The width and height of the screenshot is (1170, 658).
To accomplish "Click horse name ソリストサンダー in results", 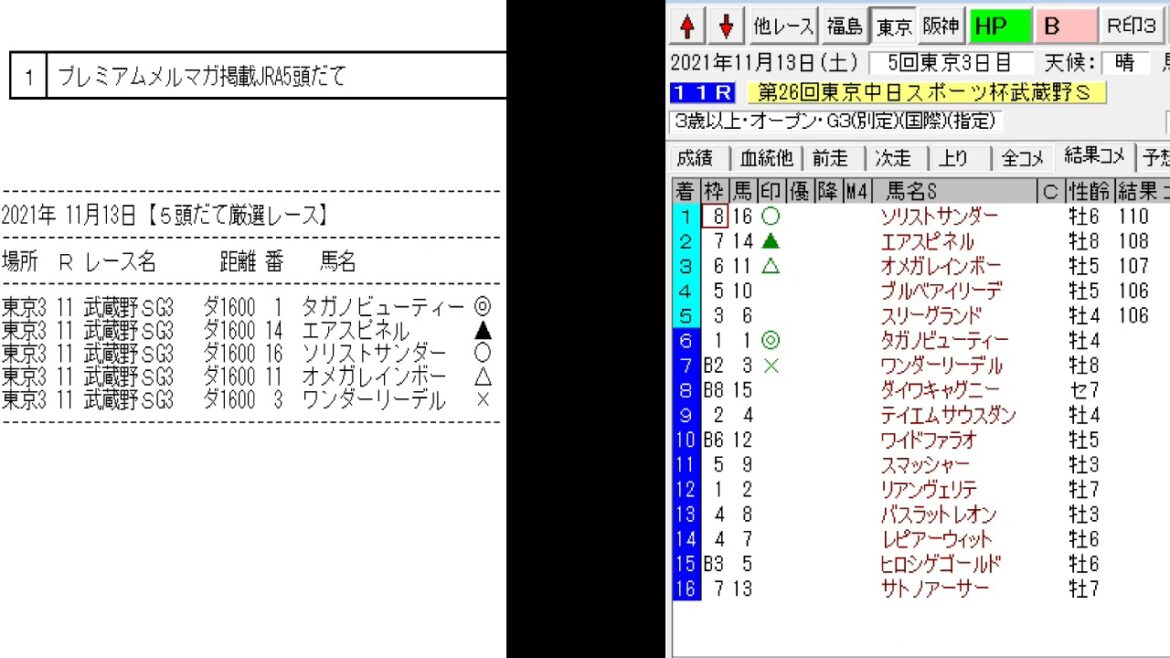I will (x=938, y=216).
